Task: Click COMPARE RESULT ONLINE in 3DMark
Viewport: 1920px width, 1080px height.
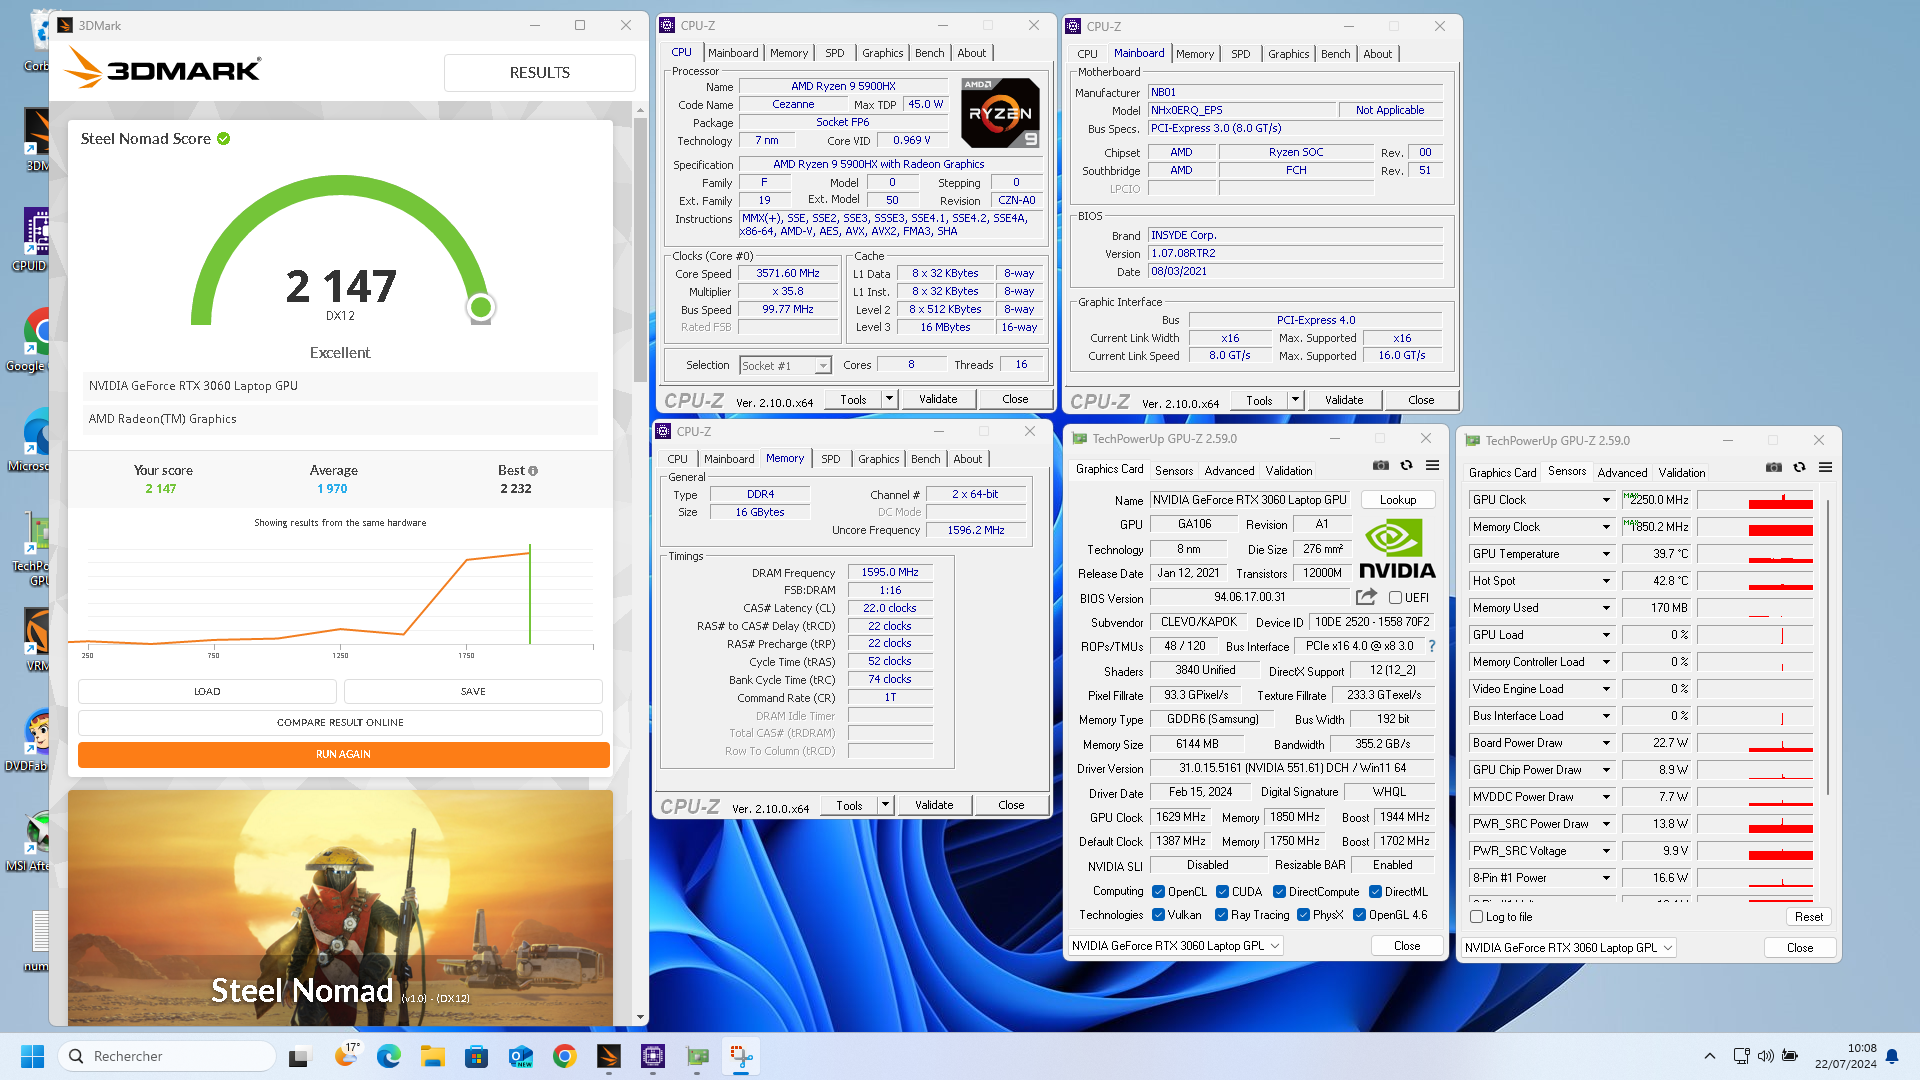Action: (x=340, y=722)
